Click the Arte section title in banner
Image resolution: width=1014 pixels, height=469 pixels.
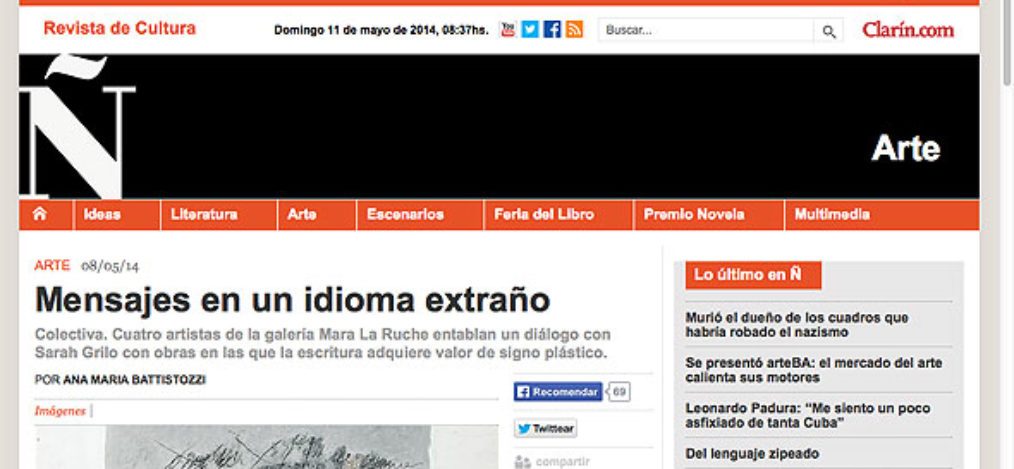tap(905, 149)
